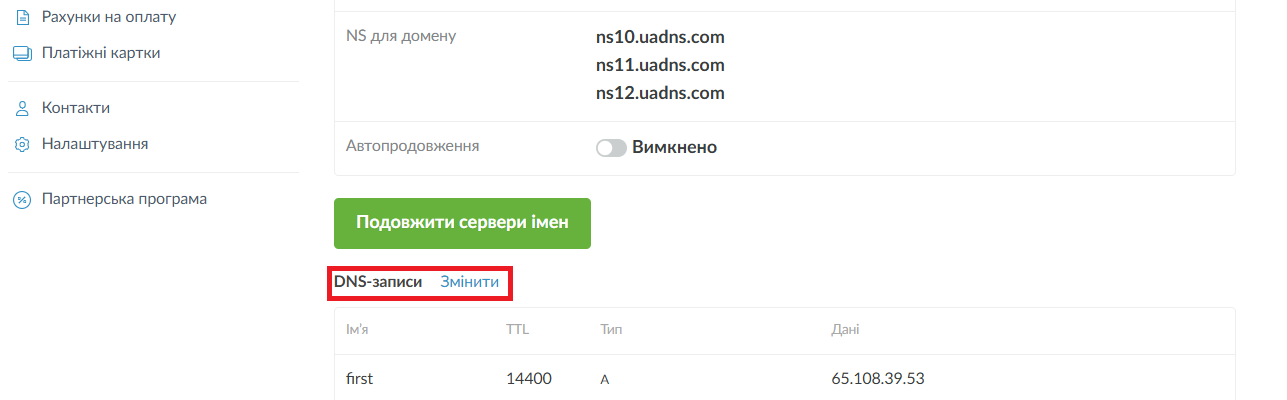Click the gear icon beside Налаштування
The width and height of the screenshot is (1287, 400).
pyautogui.click(x=22, y=144)
